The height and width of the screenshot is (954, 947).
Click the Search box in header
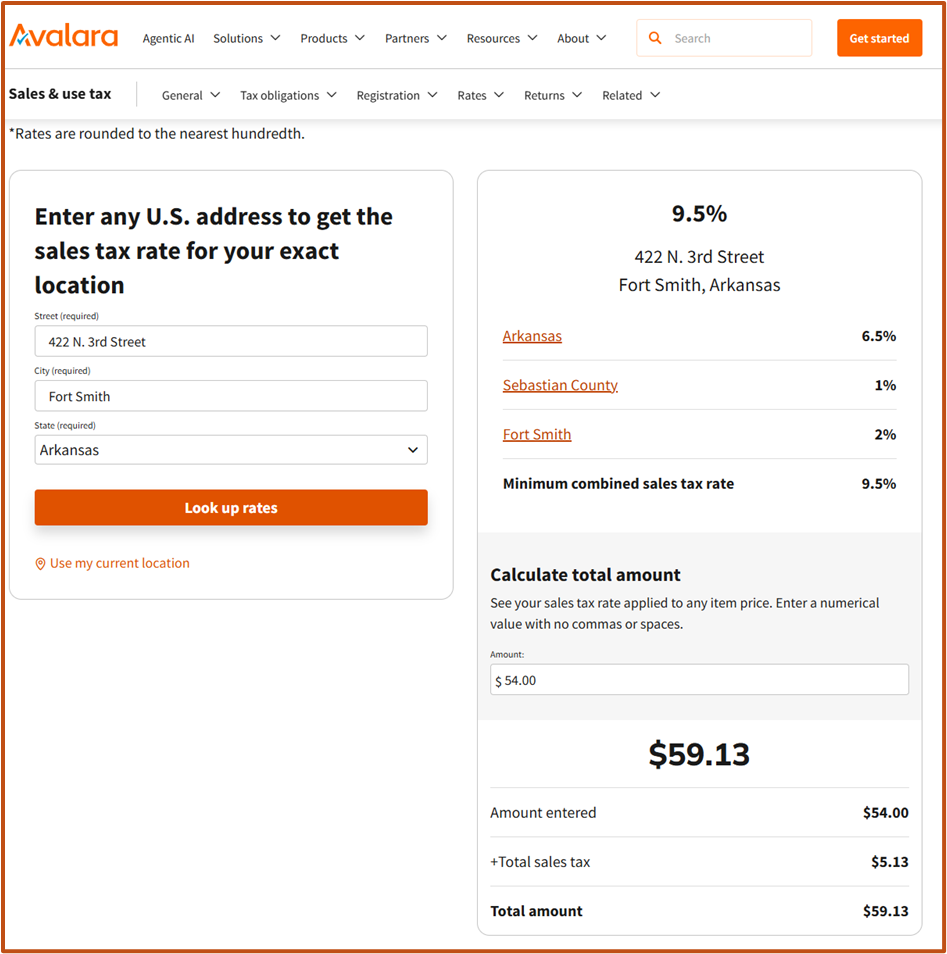[x=735, y=38]
